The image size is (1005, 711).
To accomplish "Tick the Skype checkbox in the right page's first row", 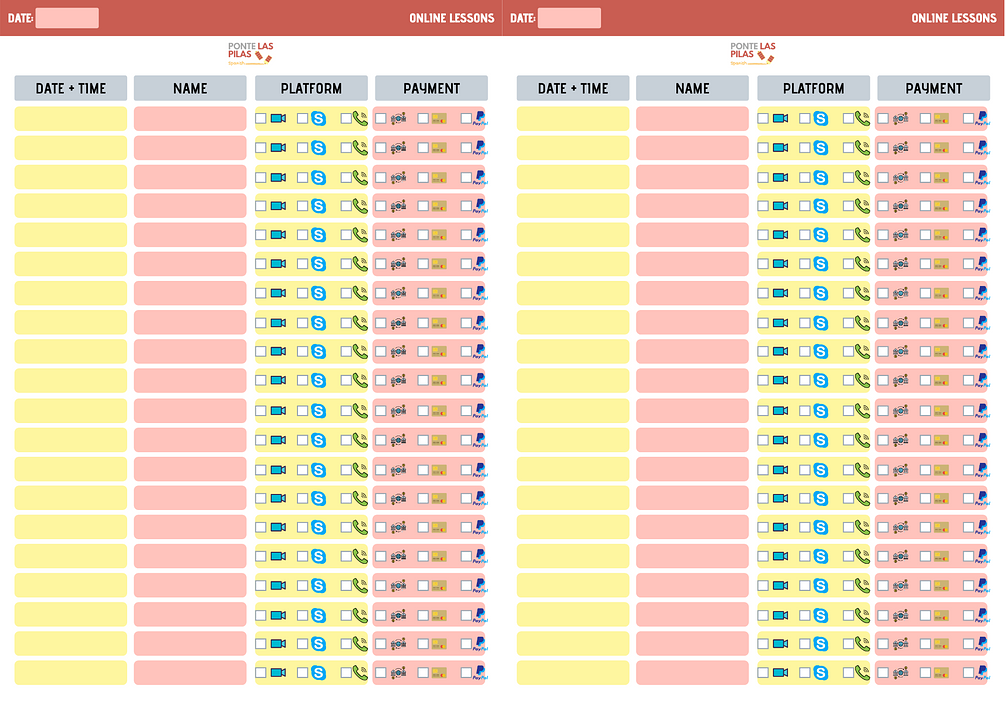I will (805, 118).
